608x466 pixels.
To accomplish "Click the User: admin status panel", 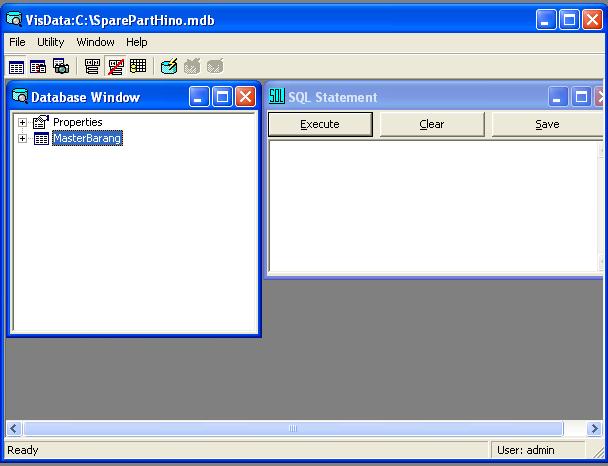I will (537, 450).
